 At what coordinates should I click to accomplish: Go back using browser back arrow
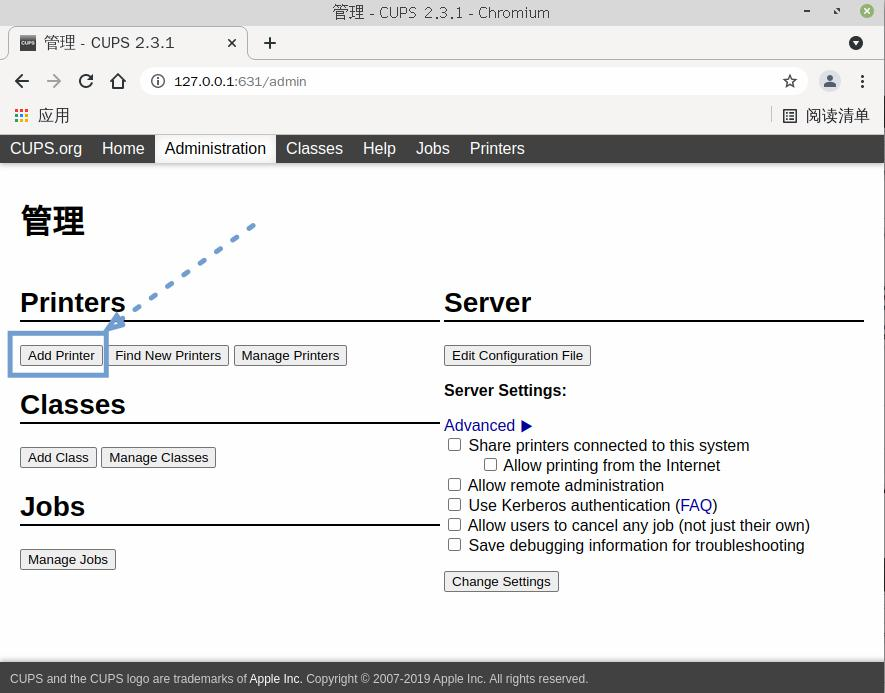(22, 81)
